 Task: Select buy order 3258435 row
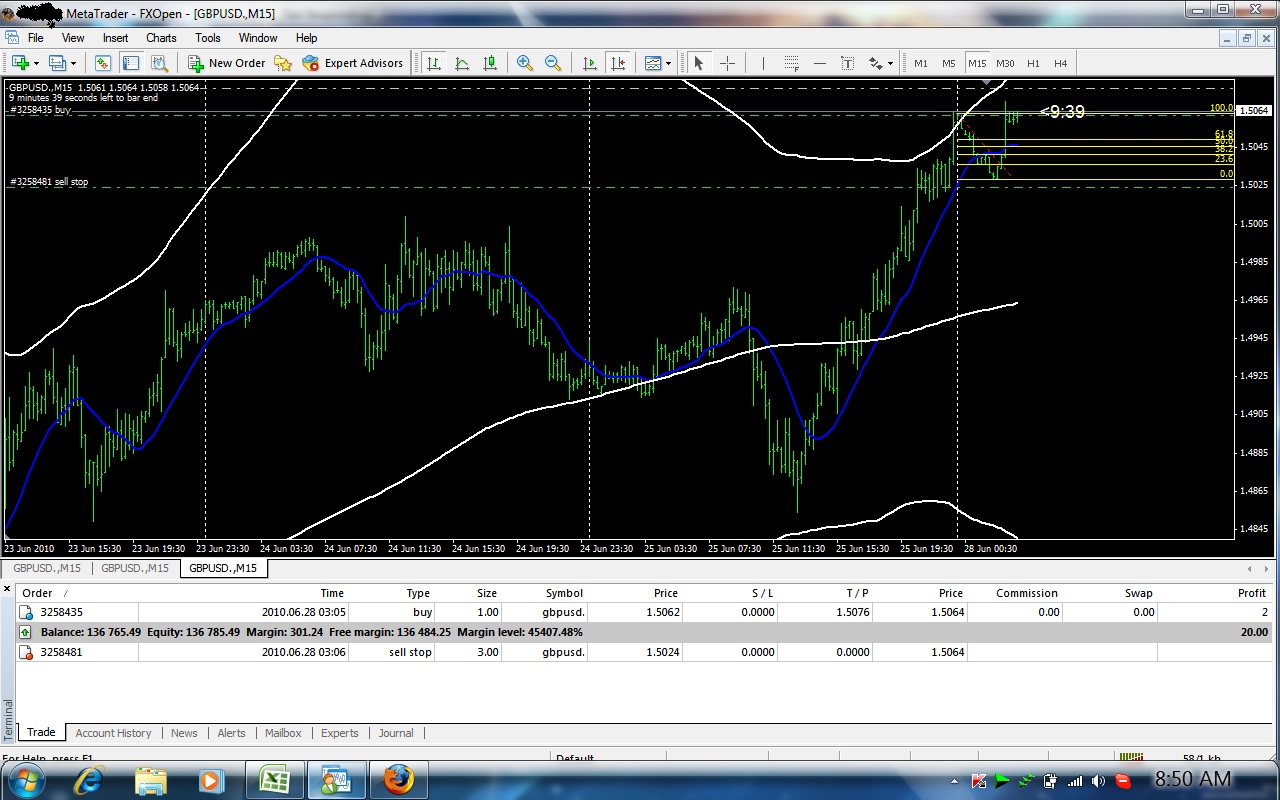(x=645, y=612)
